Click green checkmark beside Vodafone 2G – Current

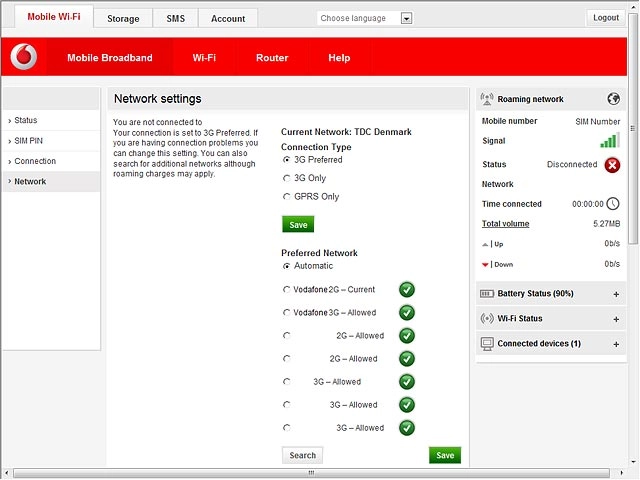(x=407, y=289)
